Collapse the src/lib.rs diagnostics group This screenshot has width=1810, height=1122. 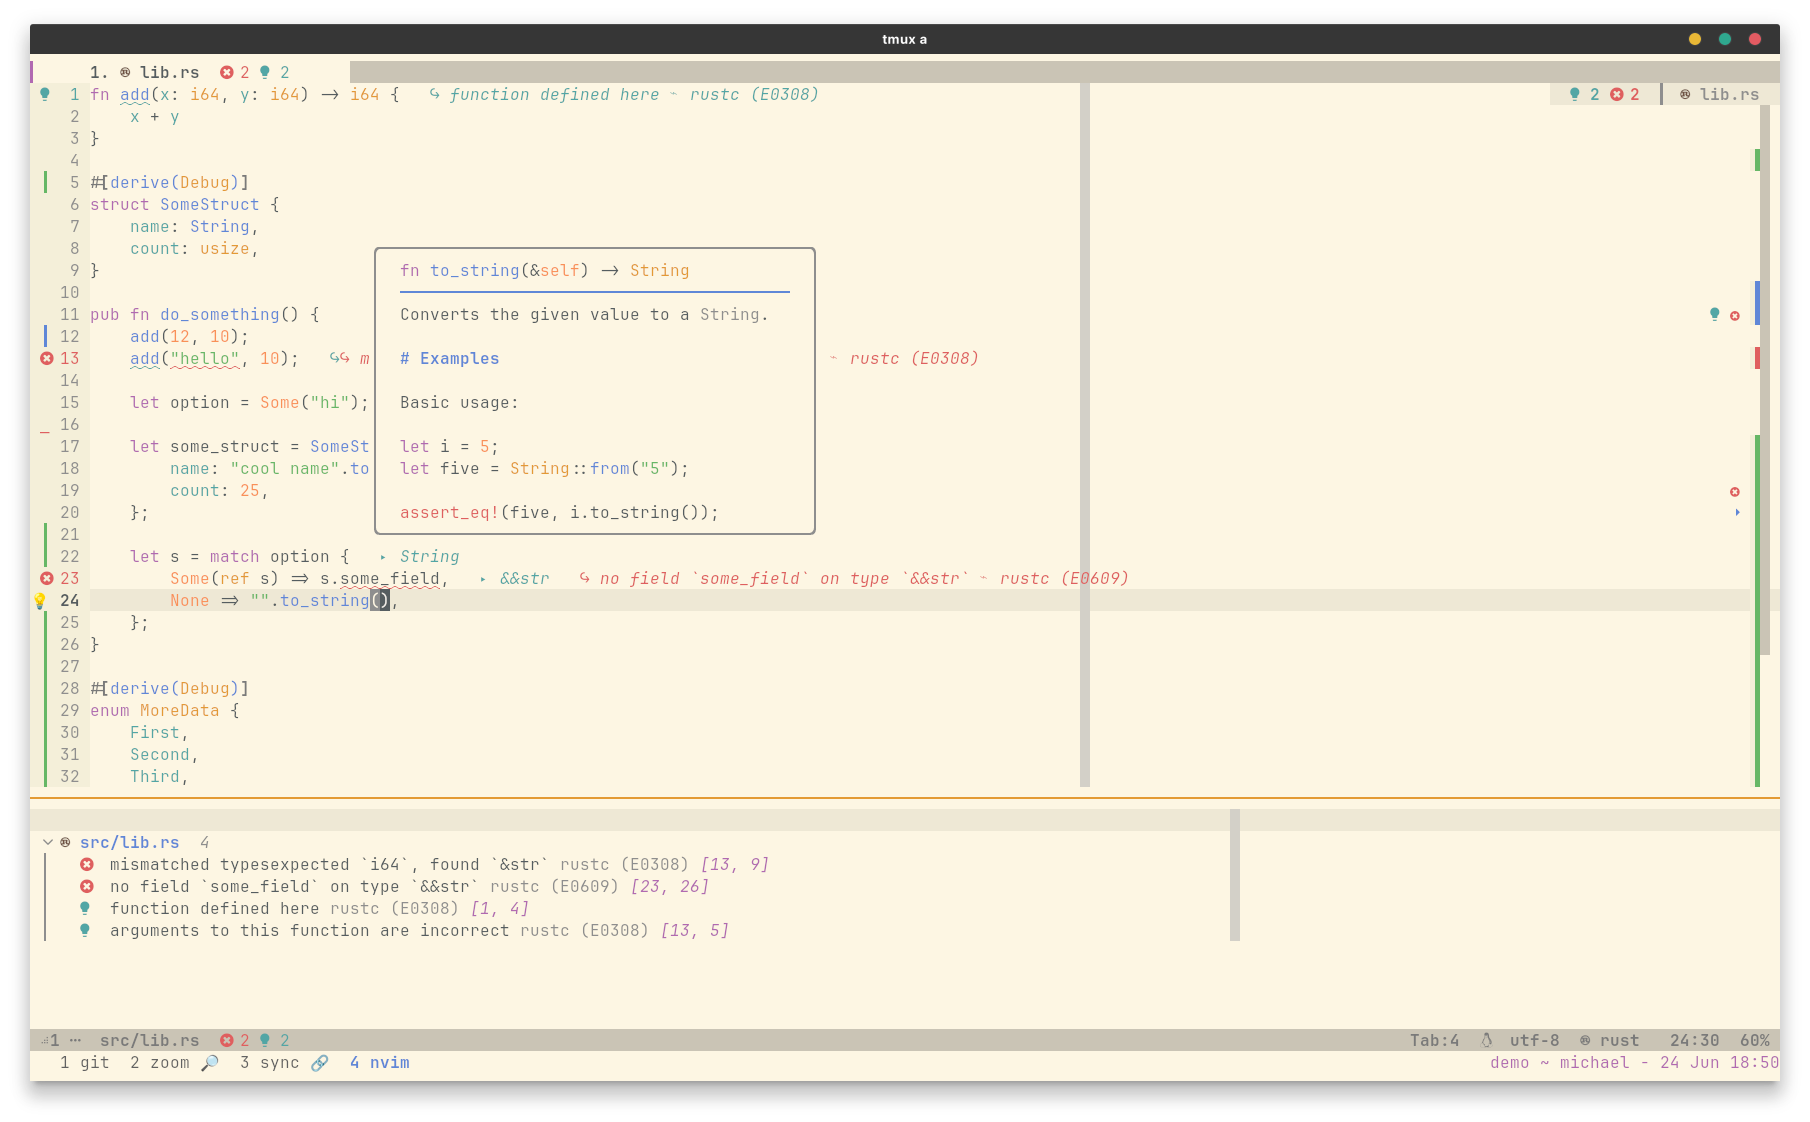pos(47,842)
